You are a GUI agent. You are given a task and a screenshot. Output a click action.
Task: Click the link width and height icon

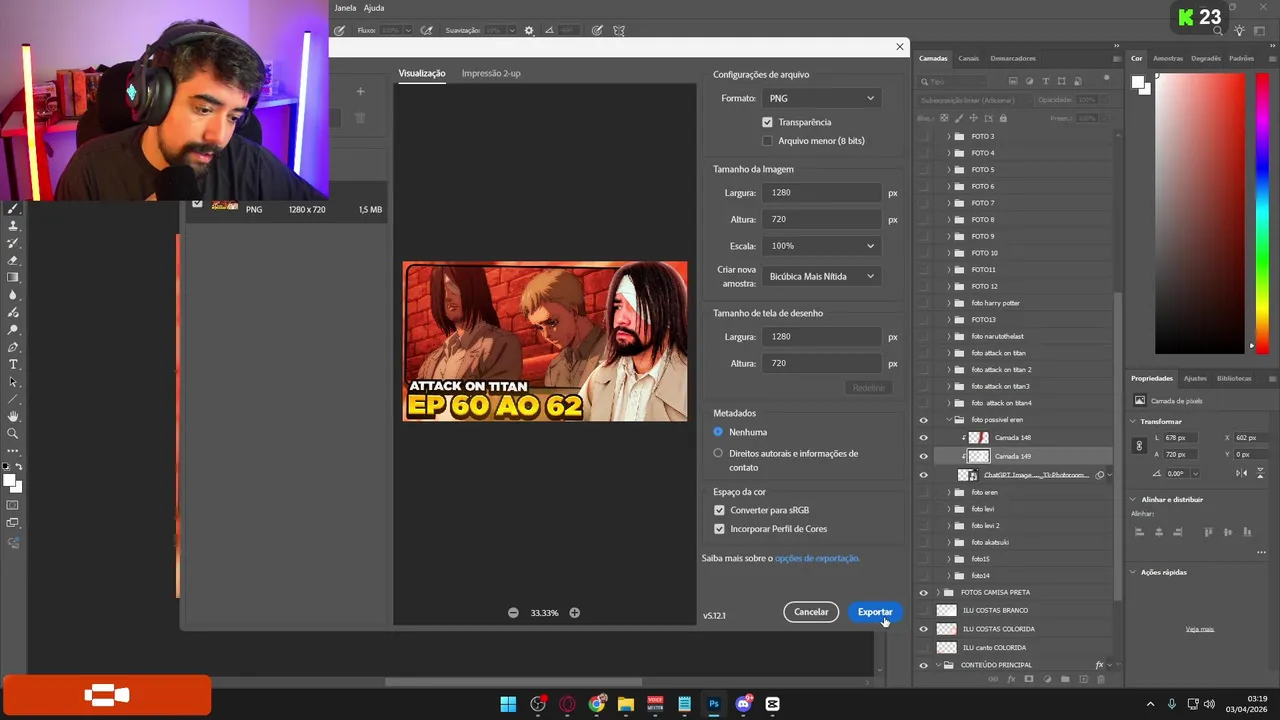1139,446
